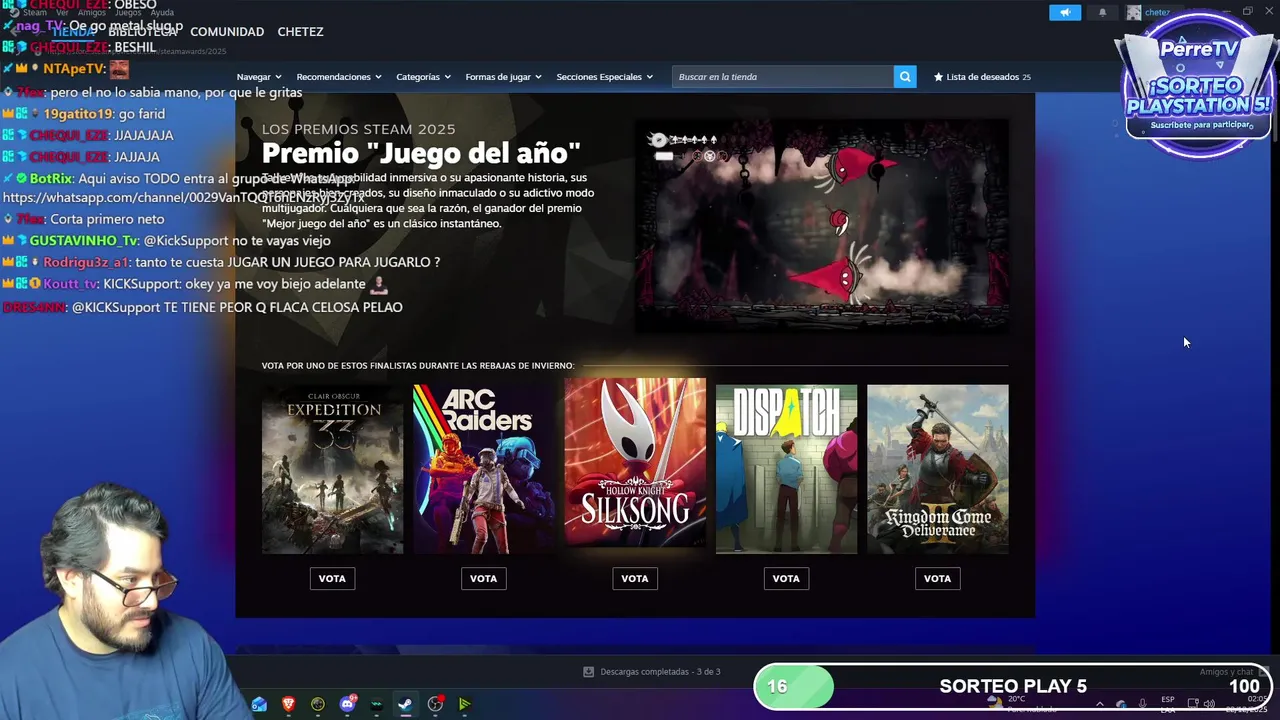Switch to Steam in the taskbar
Viewport: 1280px width, 720px height.
point(405,704)
